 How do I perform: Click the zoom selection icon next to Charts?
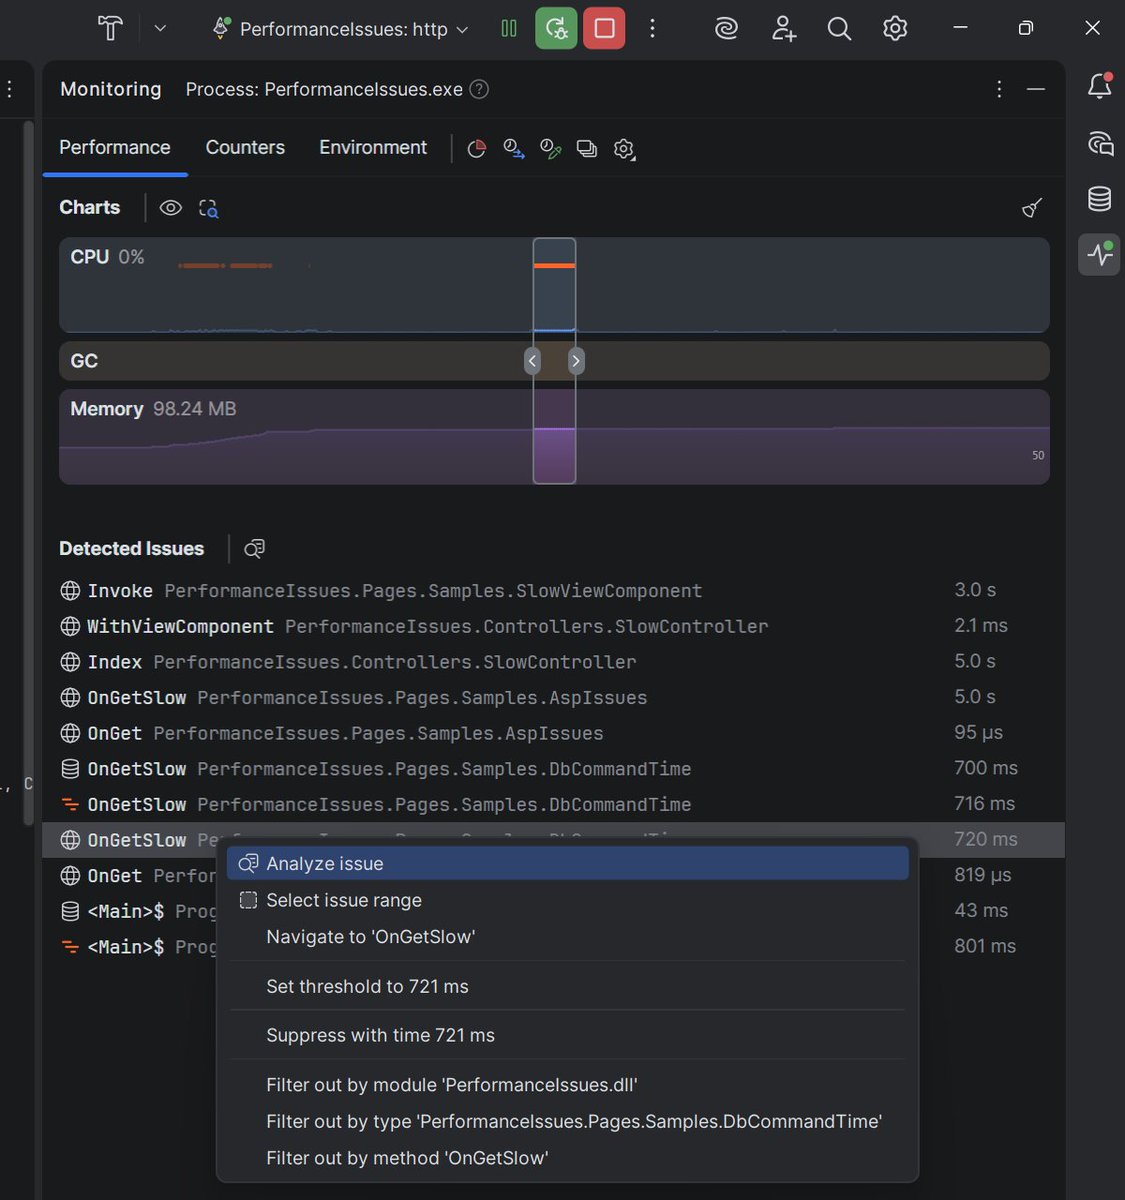(208, 208)
